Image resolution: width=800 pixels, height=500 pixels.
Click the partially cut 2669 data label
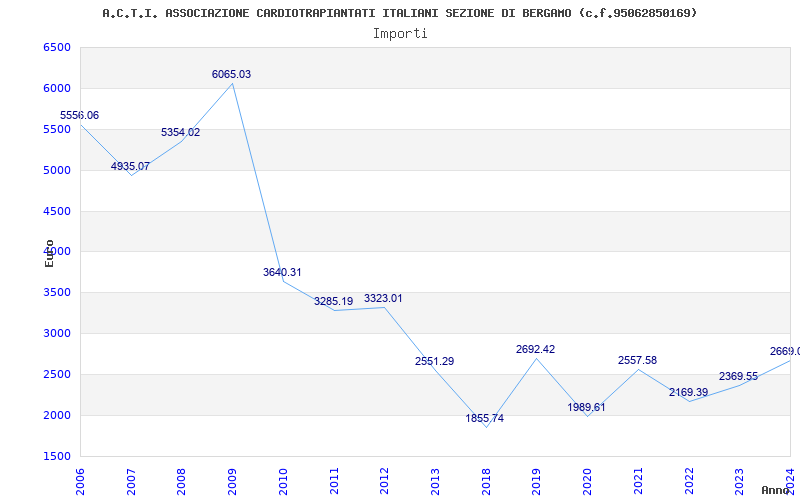(785, 352)
